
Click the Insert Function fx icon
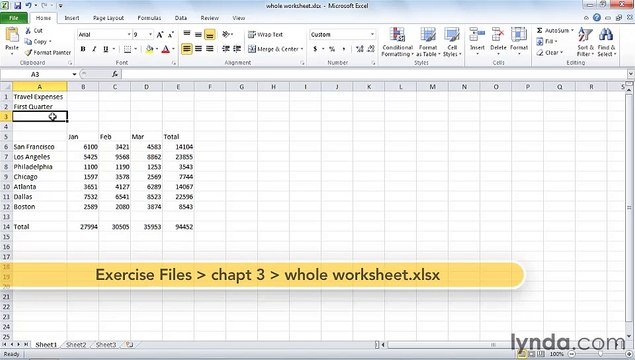(x=115, y=74)
